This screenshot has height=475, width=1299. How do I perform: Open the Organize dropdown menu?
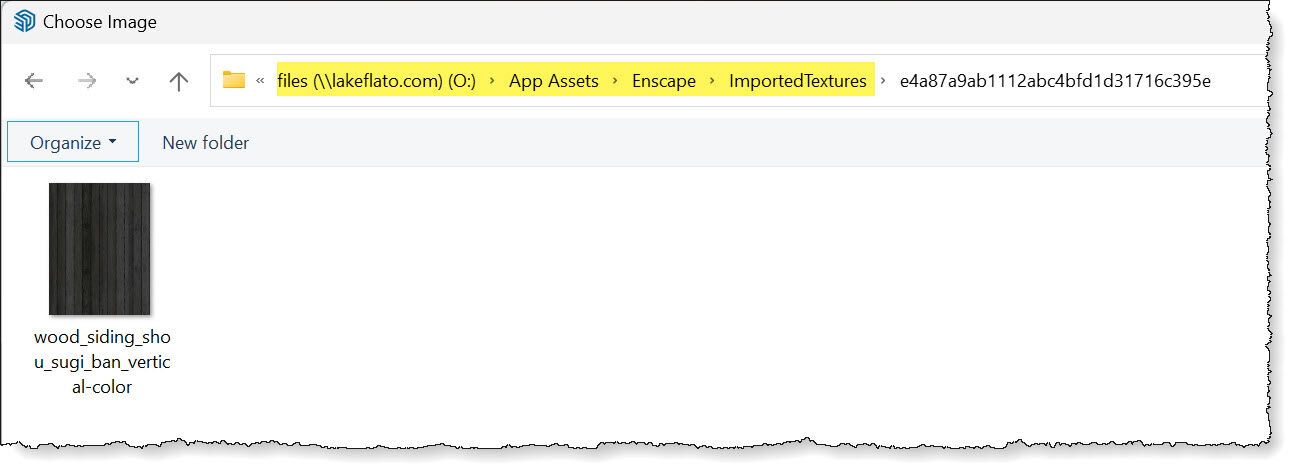[73, 143]
